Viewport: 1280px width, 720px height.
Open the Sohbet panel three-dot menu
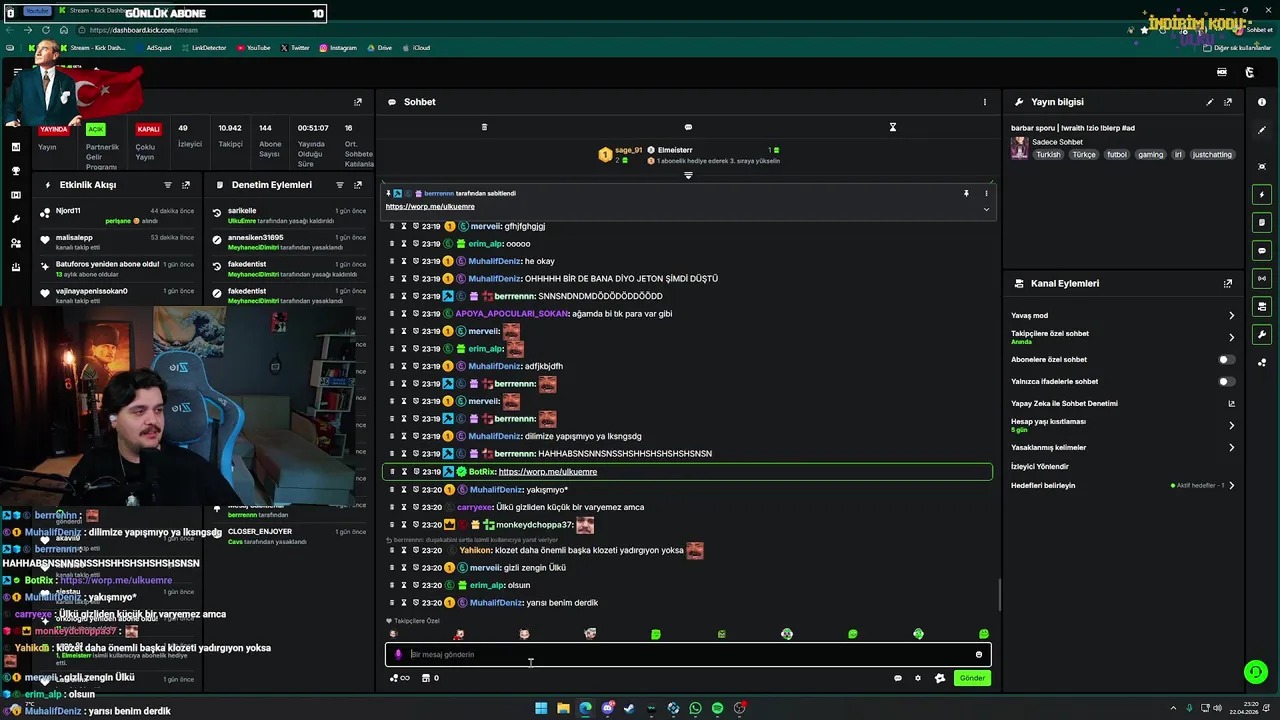(984, 102)
